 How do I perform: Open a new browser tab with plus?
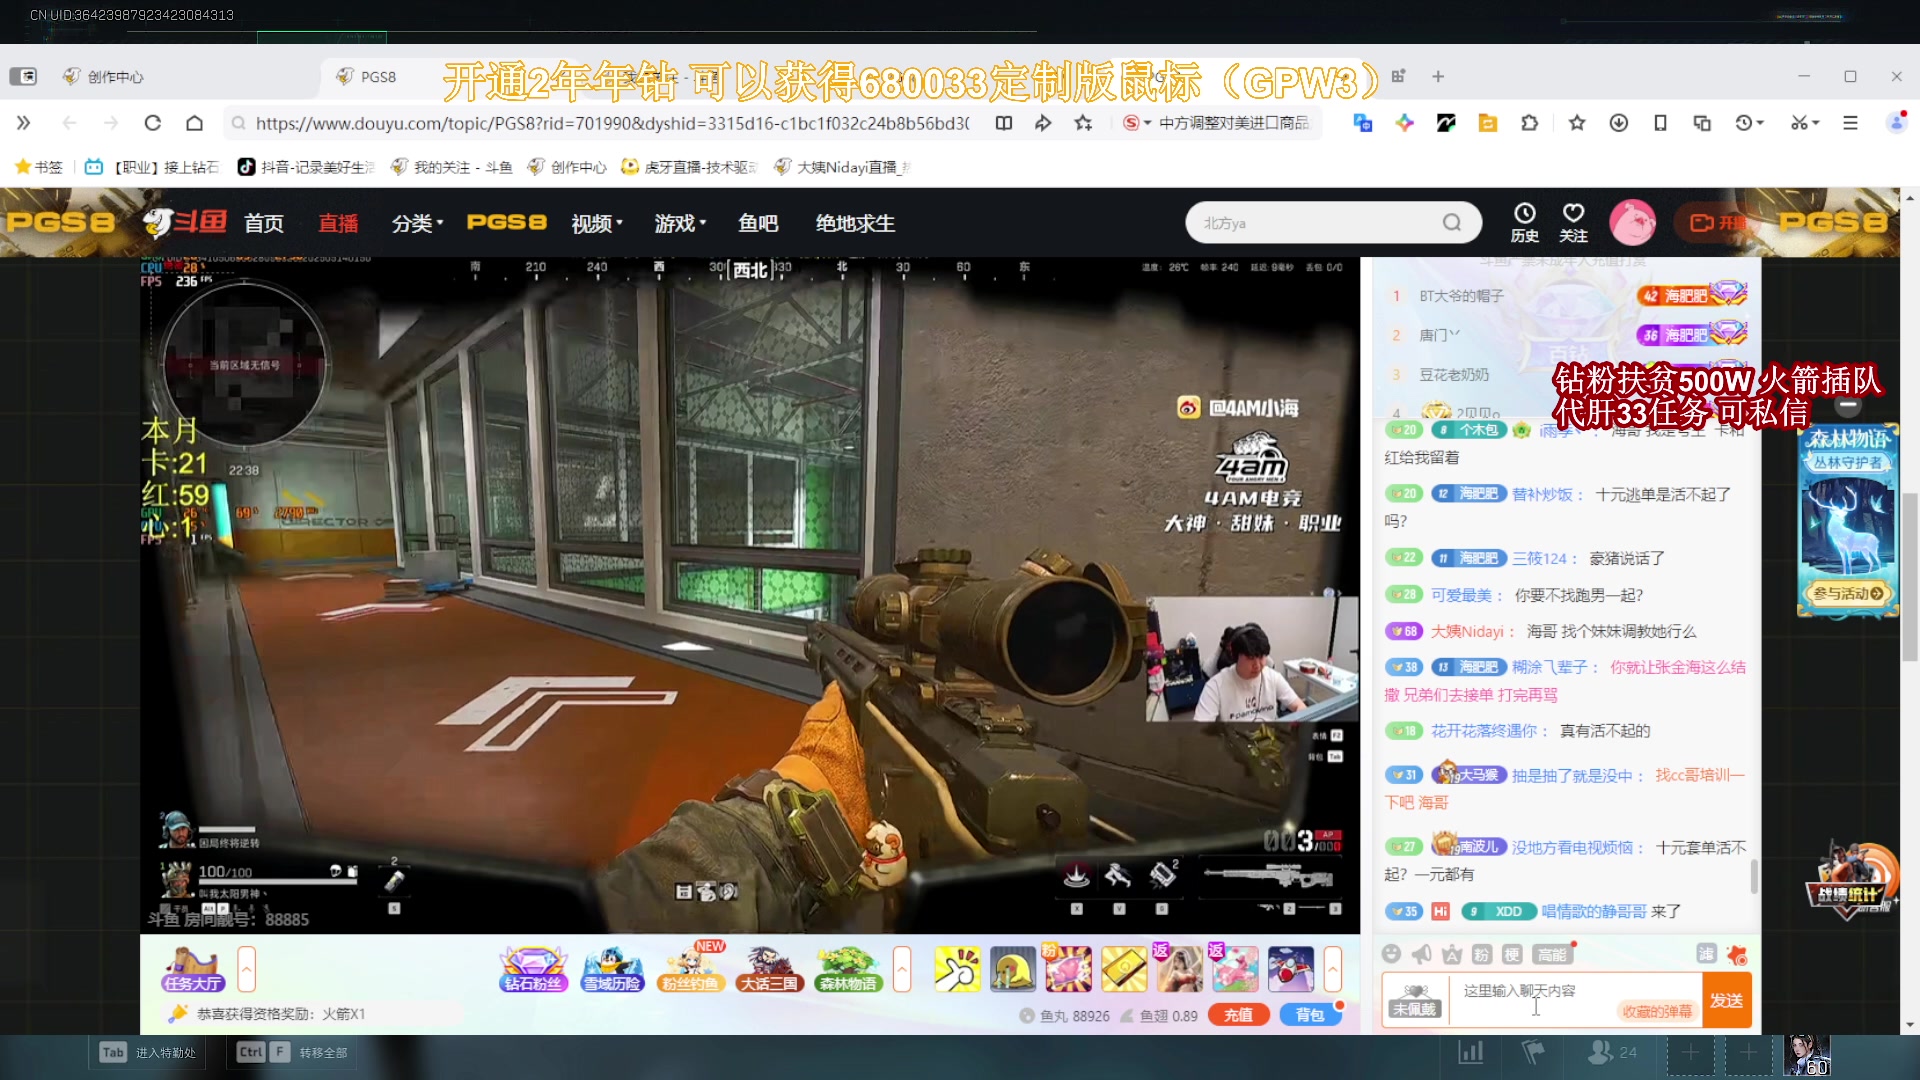point(1437,76)
